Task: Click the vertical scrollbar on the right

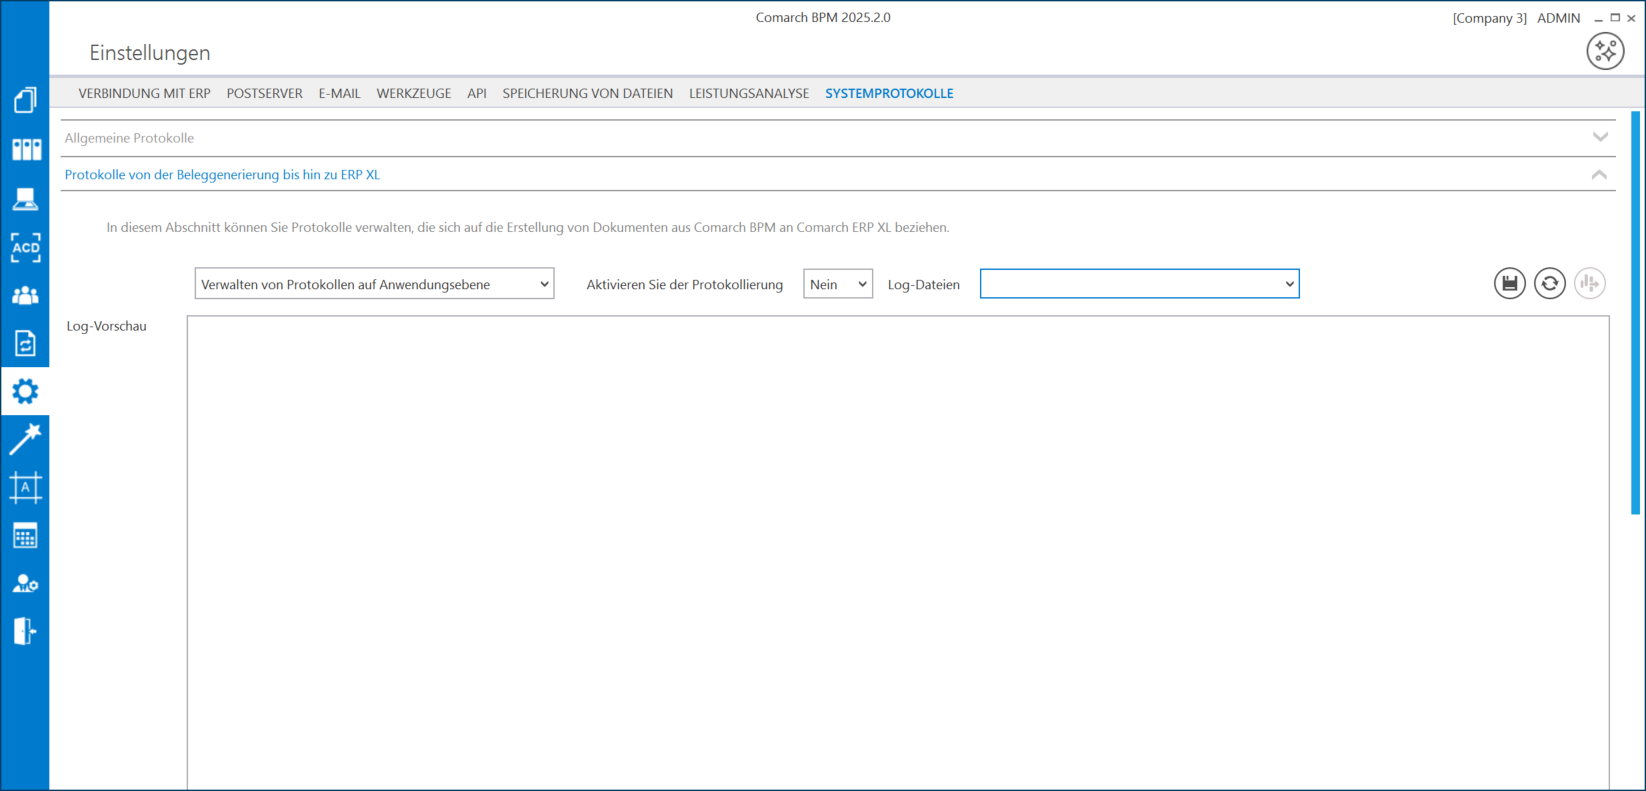Action: click(1636, 312)
